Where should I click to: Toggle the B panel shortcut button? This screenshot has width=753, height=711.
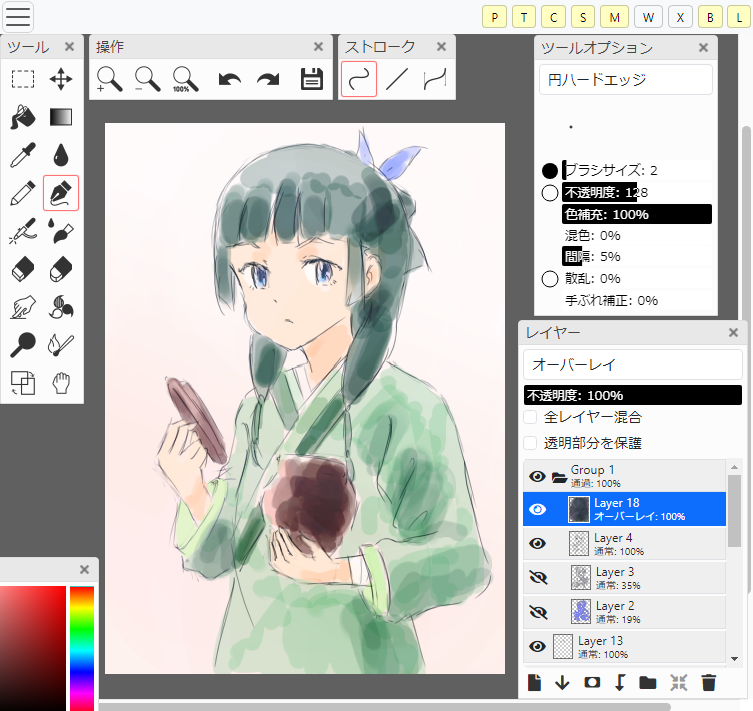coord(710,18)
